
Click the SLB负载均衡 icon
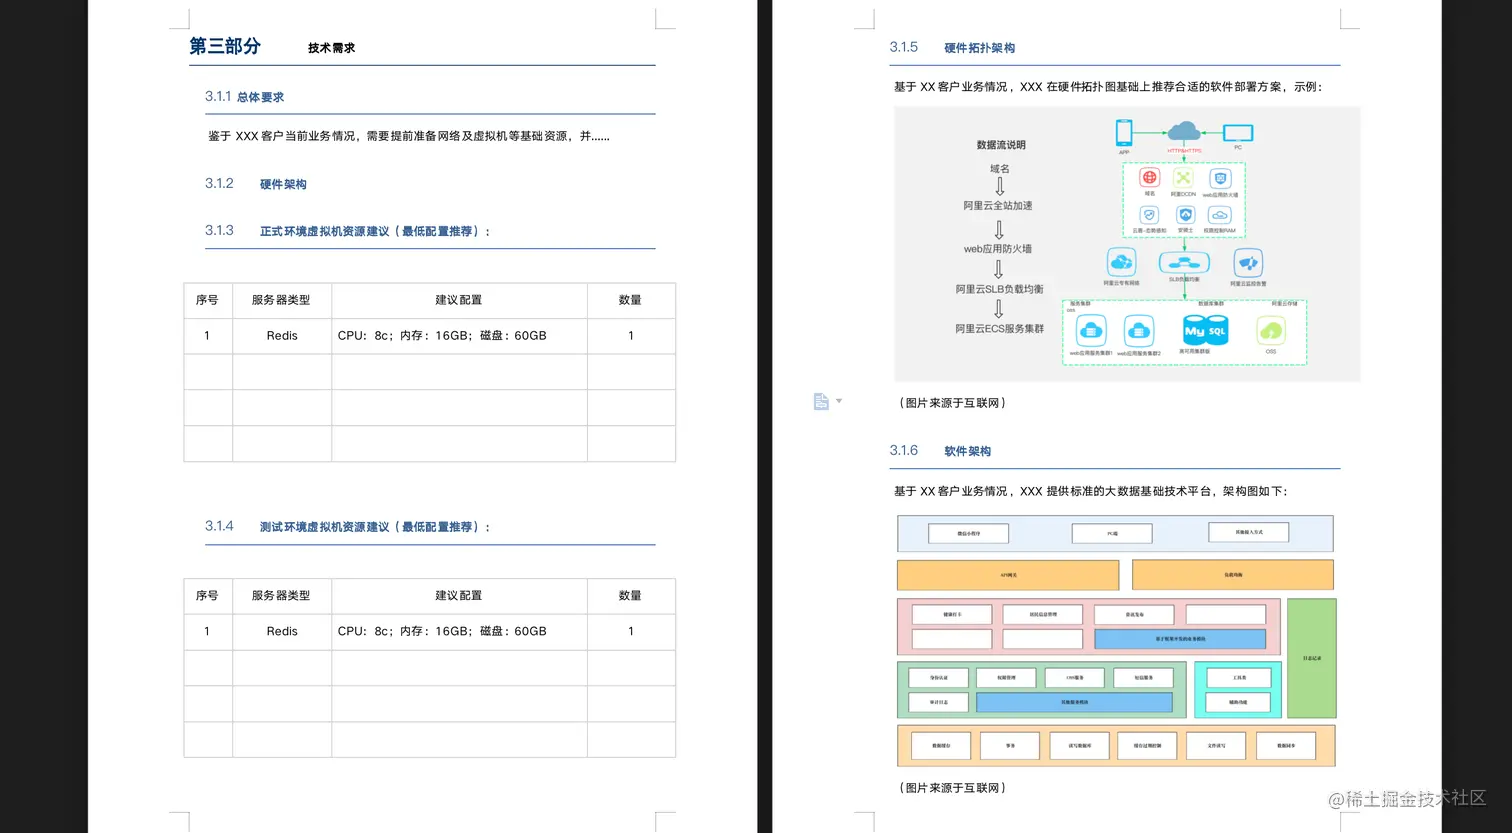[x=1184, y=263]
